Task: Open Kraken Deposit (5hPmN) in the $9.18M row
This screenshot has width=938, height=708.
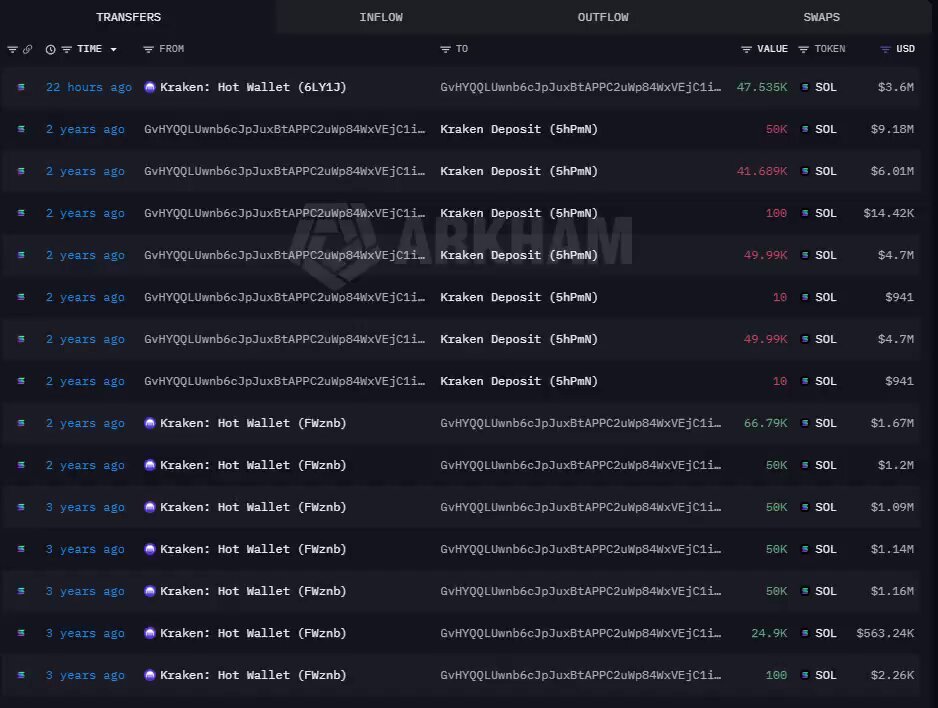Action: (x=519, y=129)
